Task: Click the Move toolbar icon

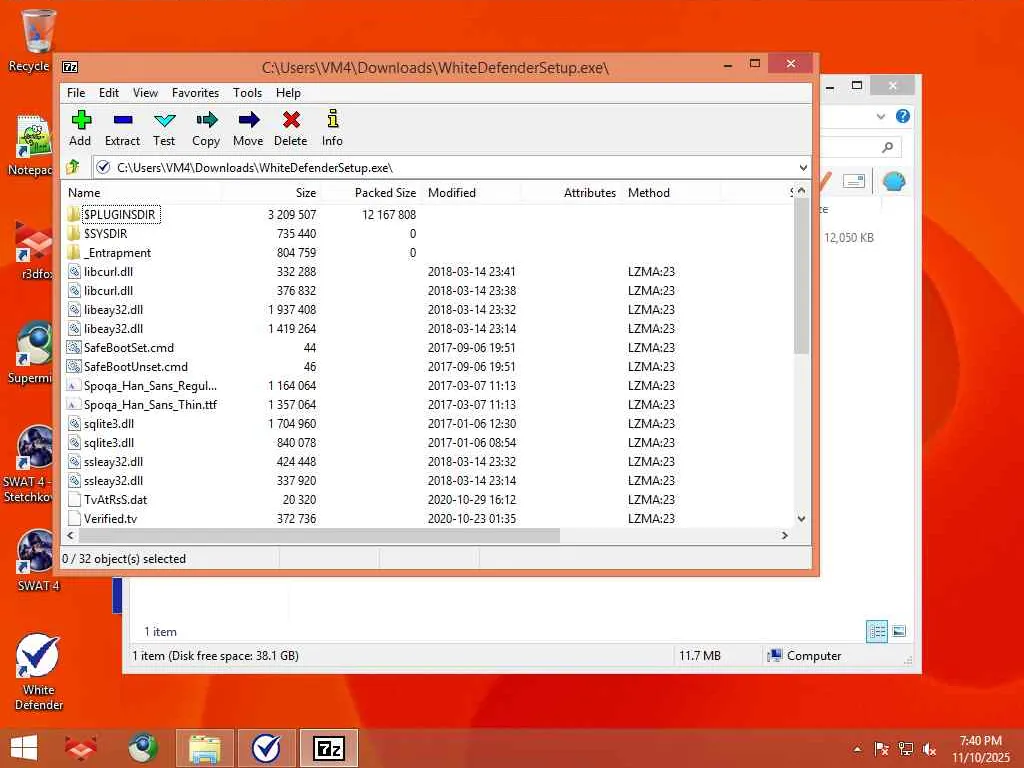Action: tap(248, 128)
